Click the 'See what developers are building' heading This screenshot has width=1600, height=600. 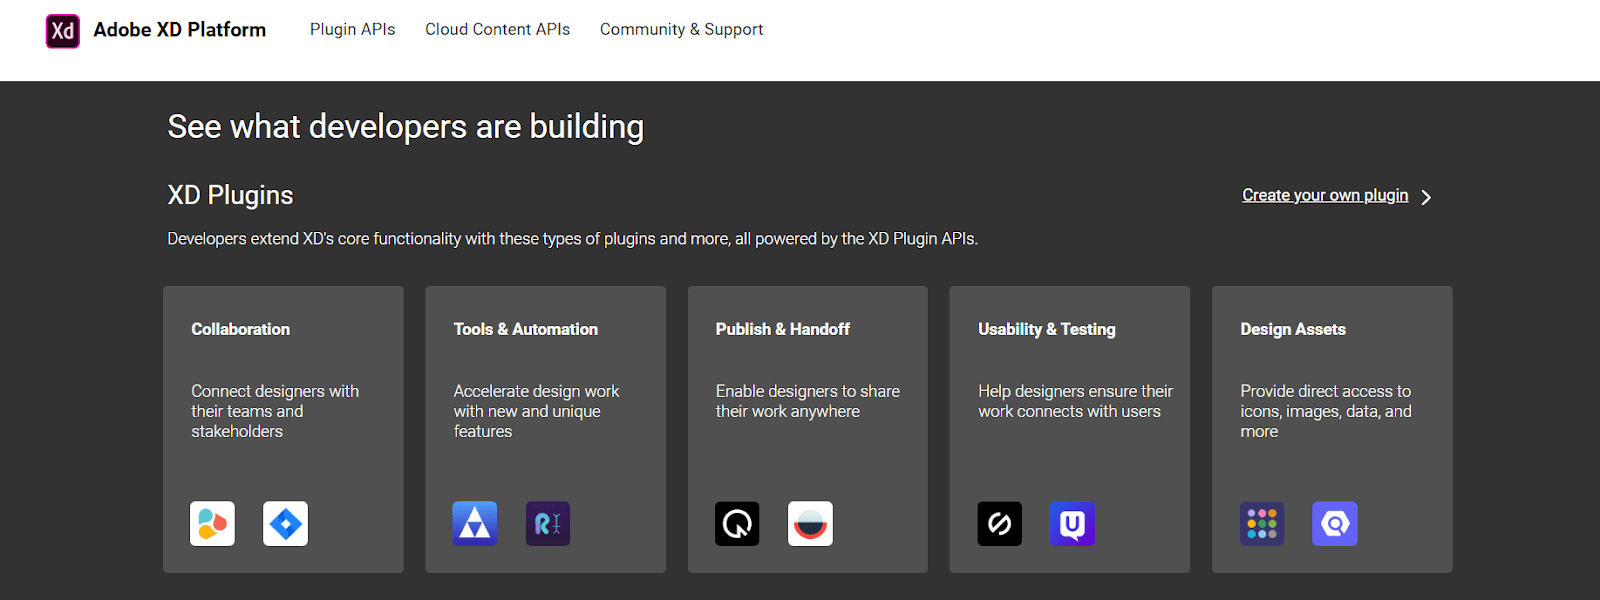406,127
